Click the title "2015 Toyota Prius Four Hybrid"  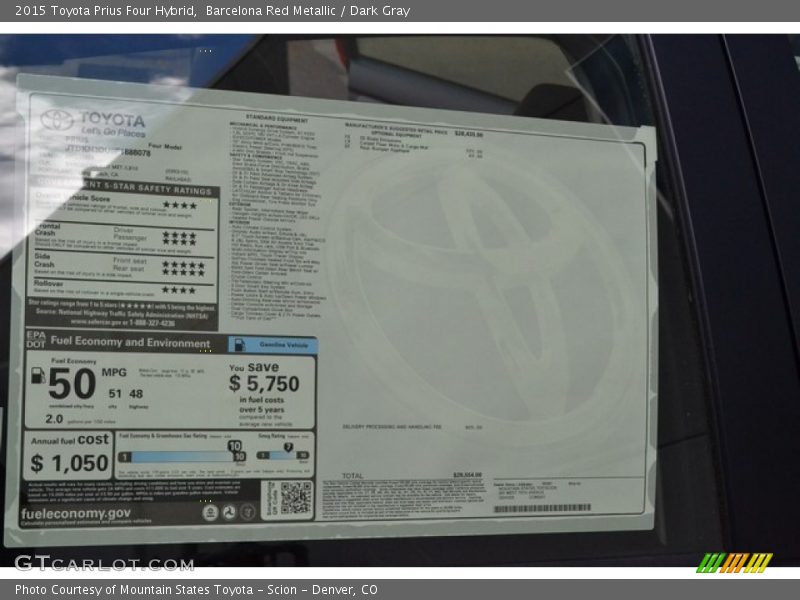[x=106, y=11]
